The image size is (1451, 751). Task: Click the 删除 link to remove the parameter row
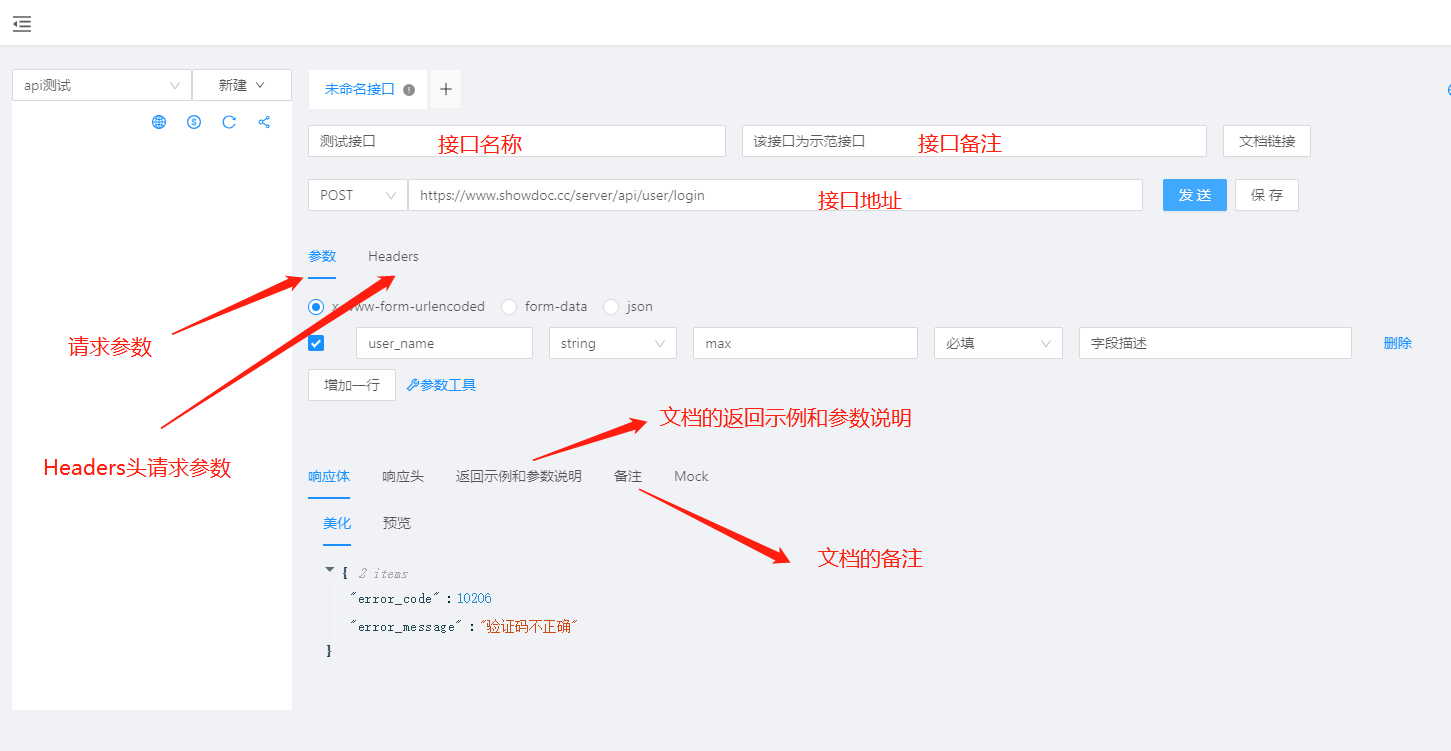point(1397,342)
